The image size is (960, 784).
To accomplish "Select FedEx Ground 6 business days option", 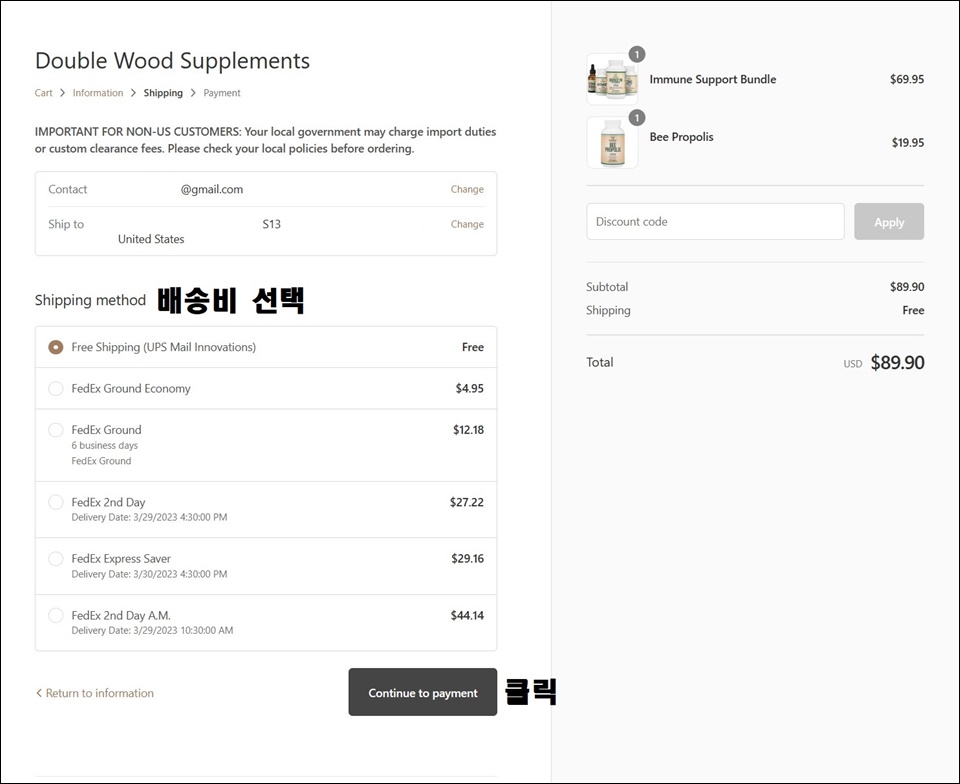I will 56,430.
